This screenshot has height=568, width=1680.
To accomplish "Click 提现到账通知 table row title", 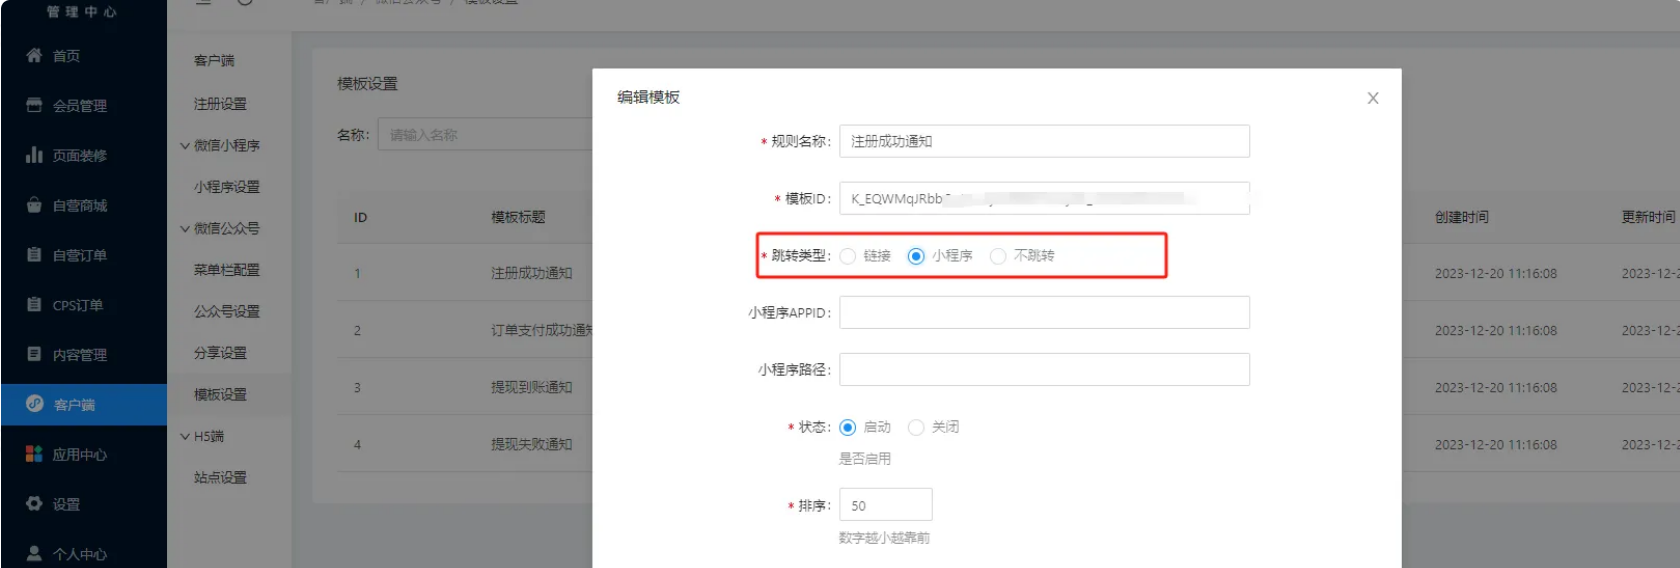I will (532, 387).
